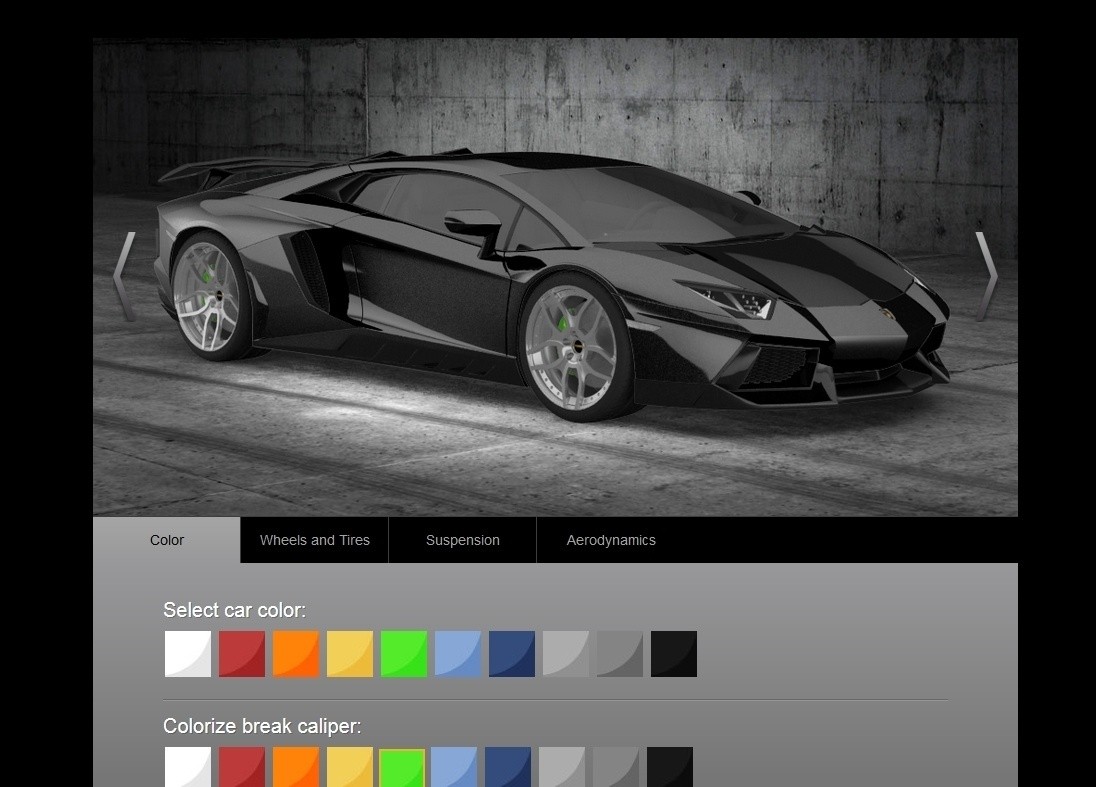Open the Suspension tab
The image size is (1096, 787).
pyautogui.click(x=463, y=540)
